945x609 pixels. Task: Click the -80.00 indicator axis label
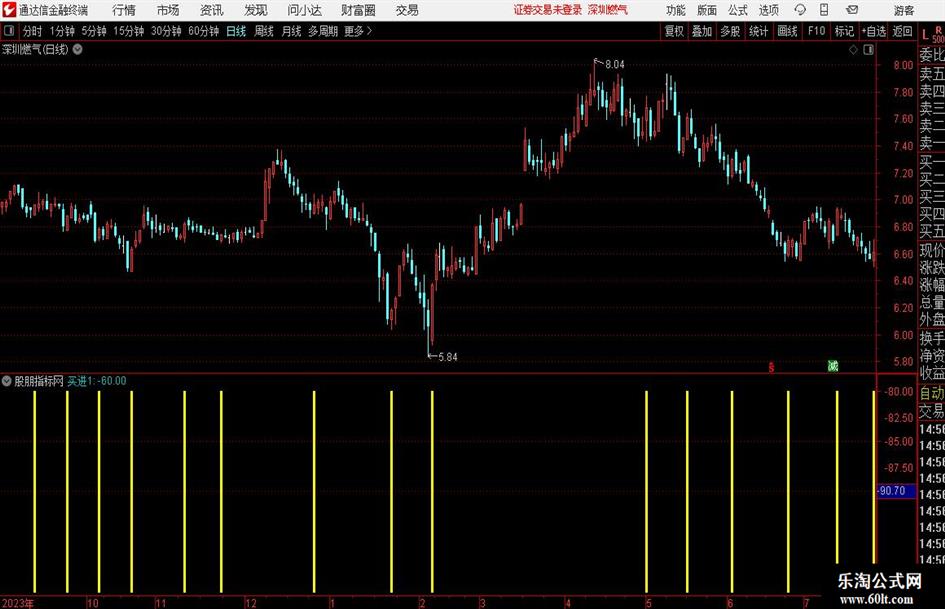tap(899, 391)
